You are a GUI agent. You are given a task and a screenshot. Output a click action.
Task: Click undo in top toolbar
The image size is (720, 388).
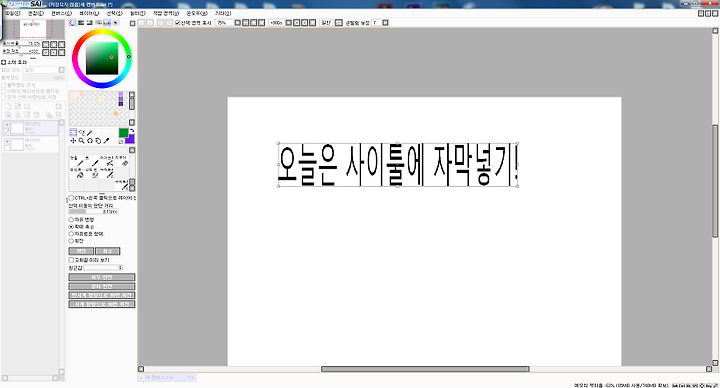(141, 22)
